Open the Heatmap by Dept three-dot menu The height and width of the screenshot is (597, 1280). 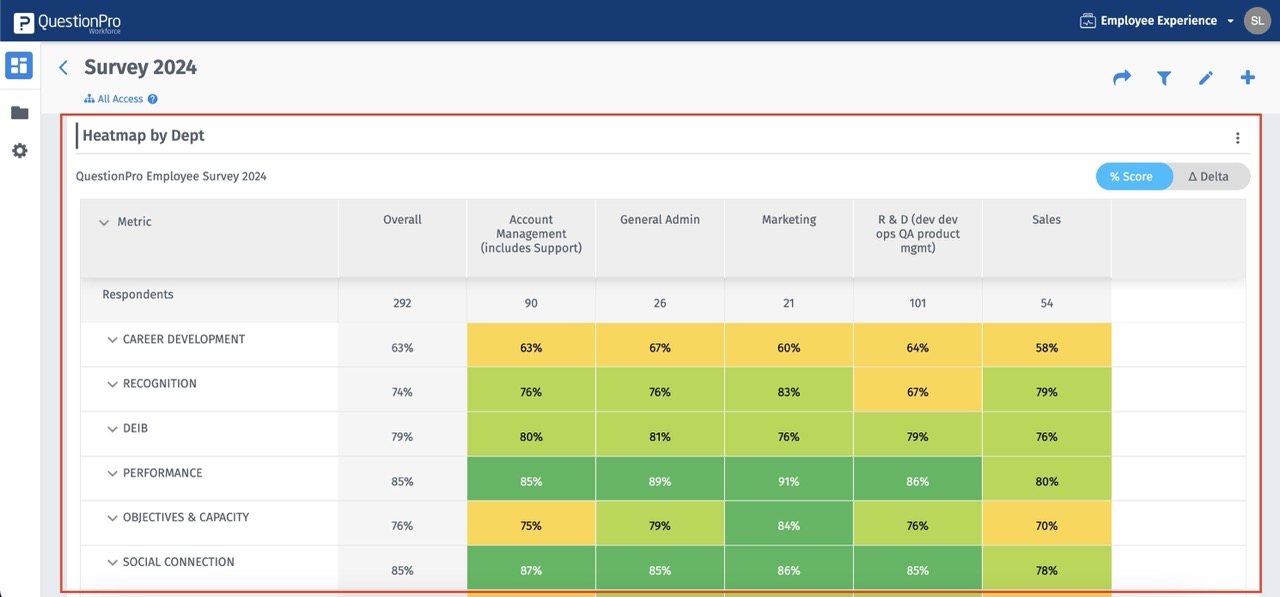[x=1238, y=137]
